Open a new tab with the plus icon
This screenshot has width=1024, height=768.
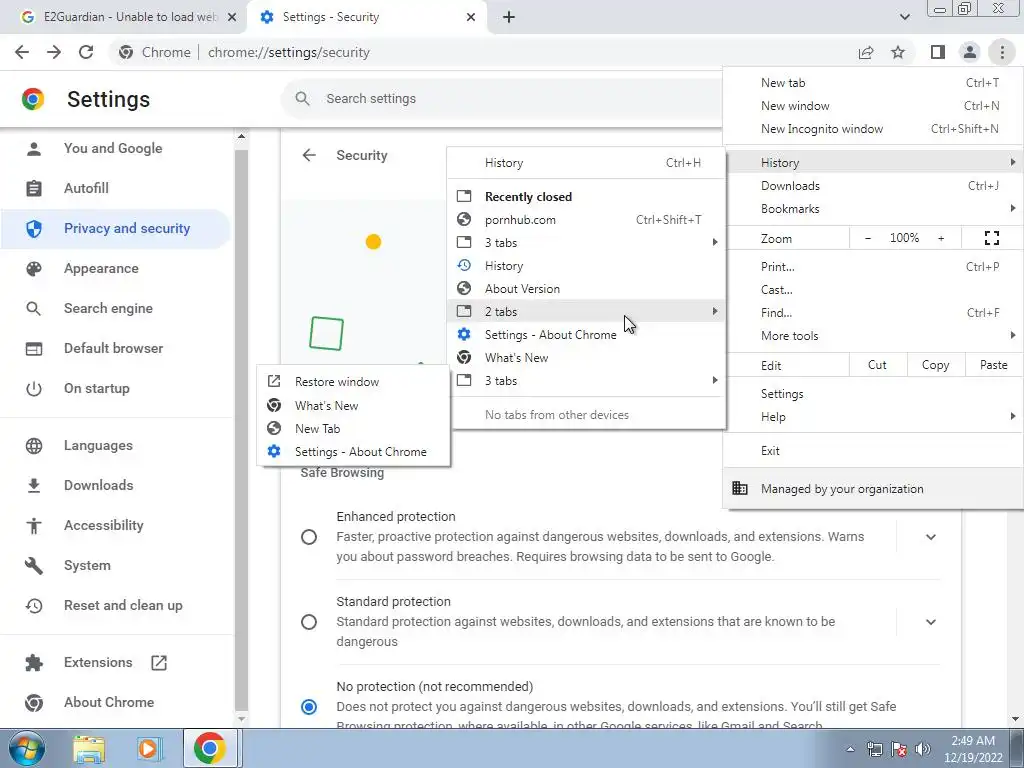[509, 17]
